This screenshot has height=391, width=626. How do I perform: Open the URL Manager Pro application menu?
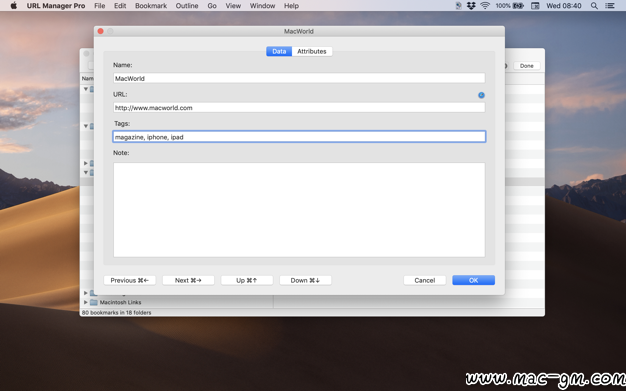[x=56, y=6]
